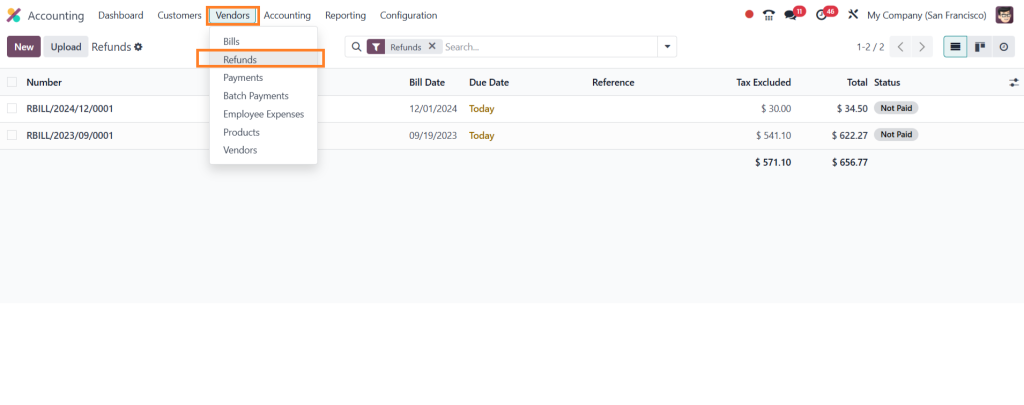Sort by the Number column header
This screenshot has width=1024, height=405.
click(44, 82)
